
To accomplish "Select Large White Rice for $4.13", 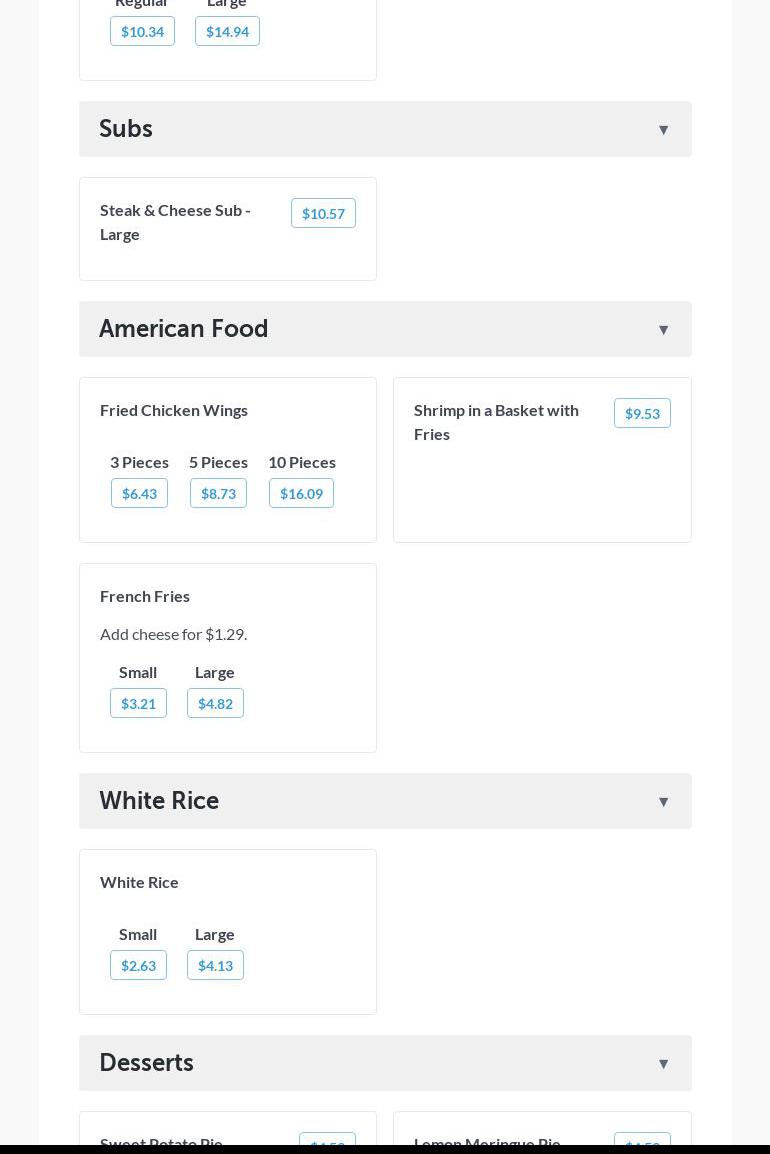I will (x=215, y=965).
